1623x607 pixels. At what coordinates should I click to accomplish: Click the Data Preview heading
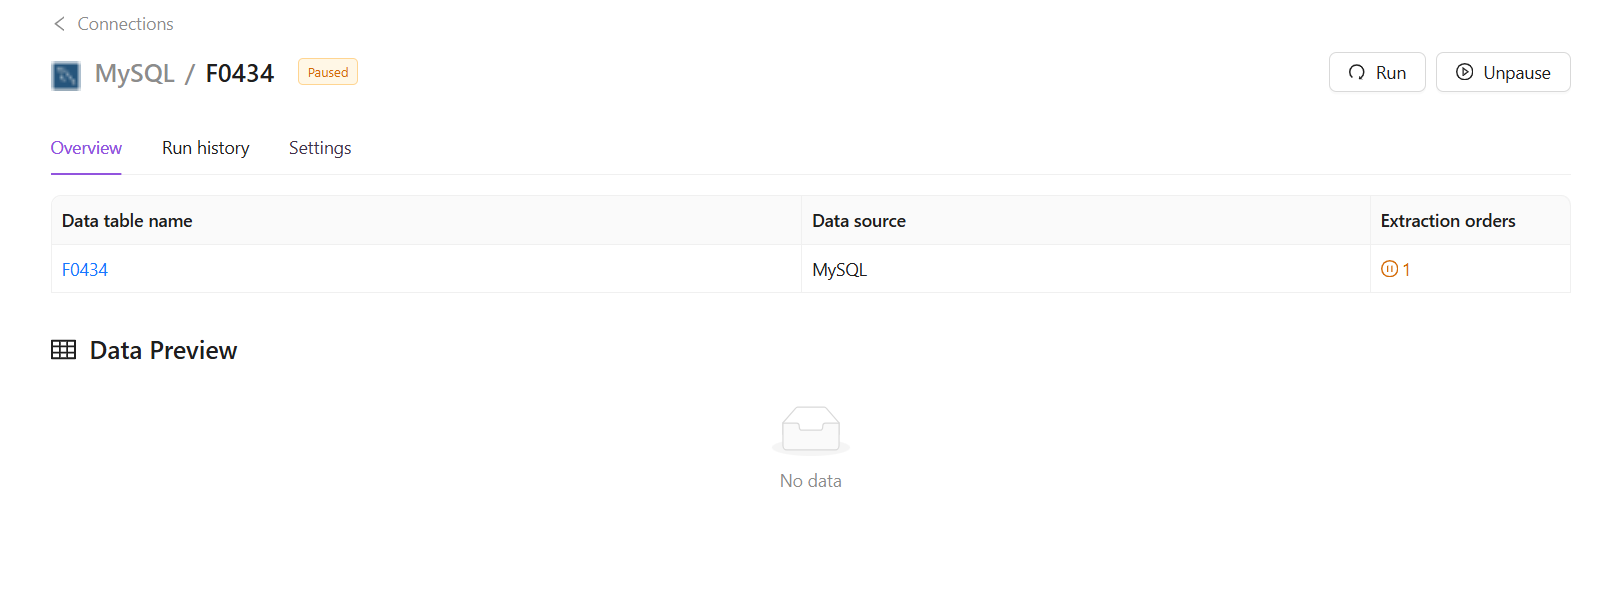click(164, 351)
